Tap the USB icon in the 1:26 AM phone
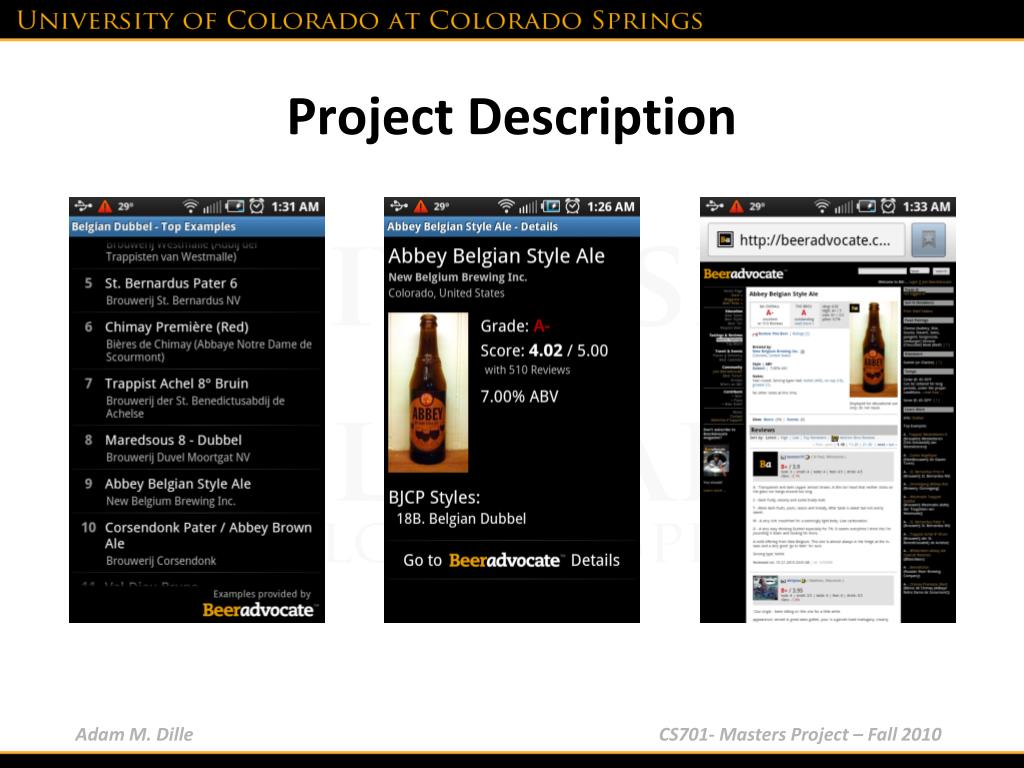Image resolution: width=1024 pixels, height=768 pixels. (398, 206)
